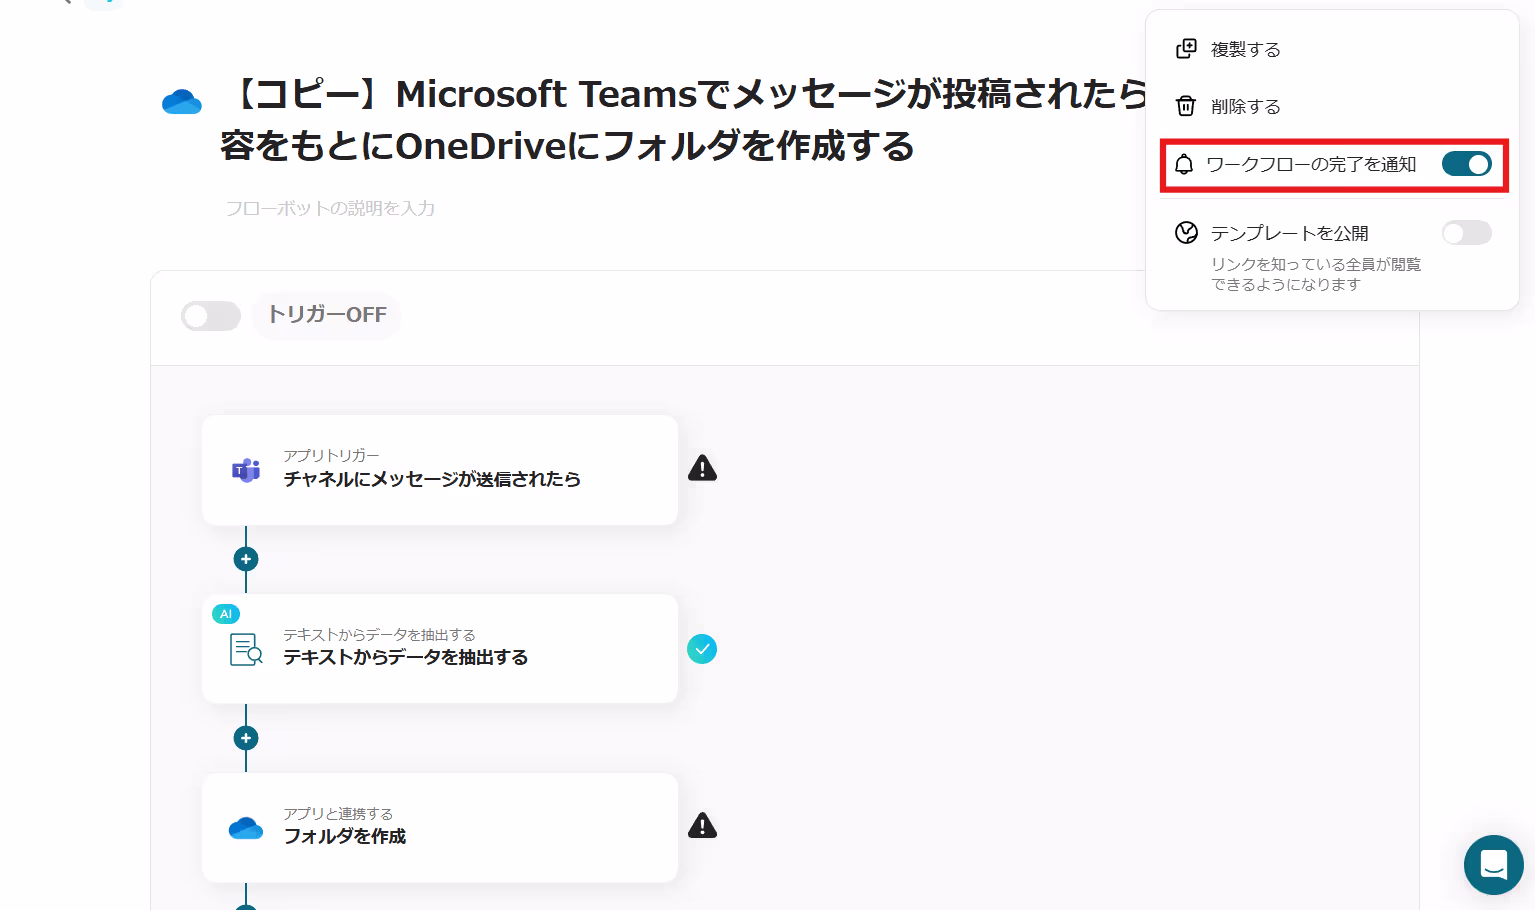The height and width of the screenshot is (910, 1535).
Task: Click the trash icon beside 削除する
Action: tap(1186, 106)
